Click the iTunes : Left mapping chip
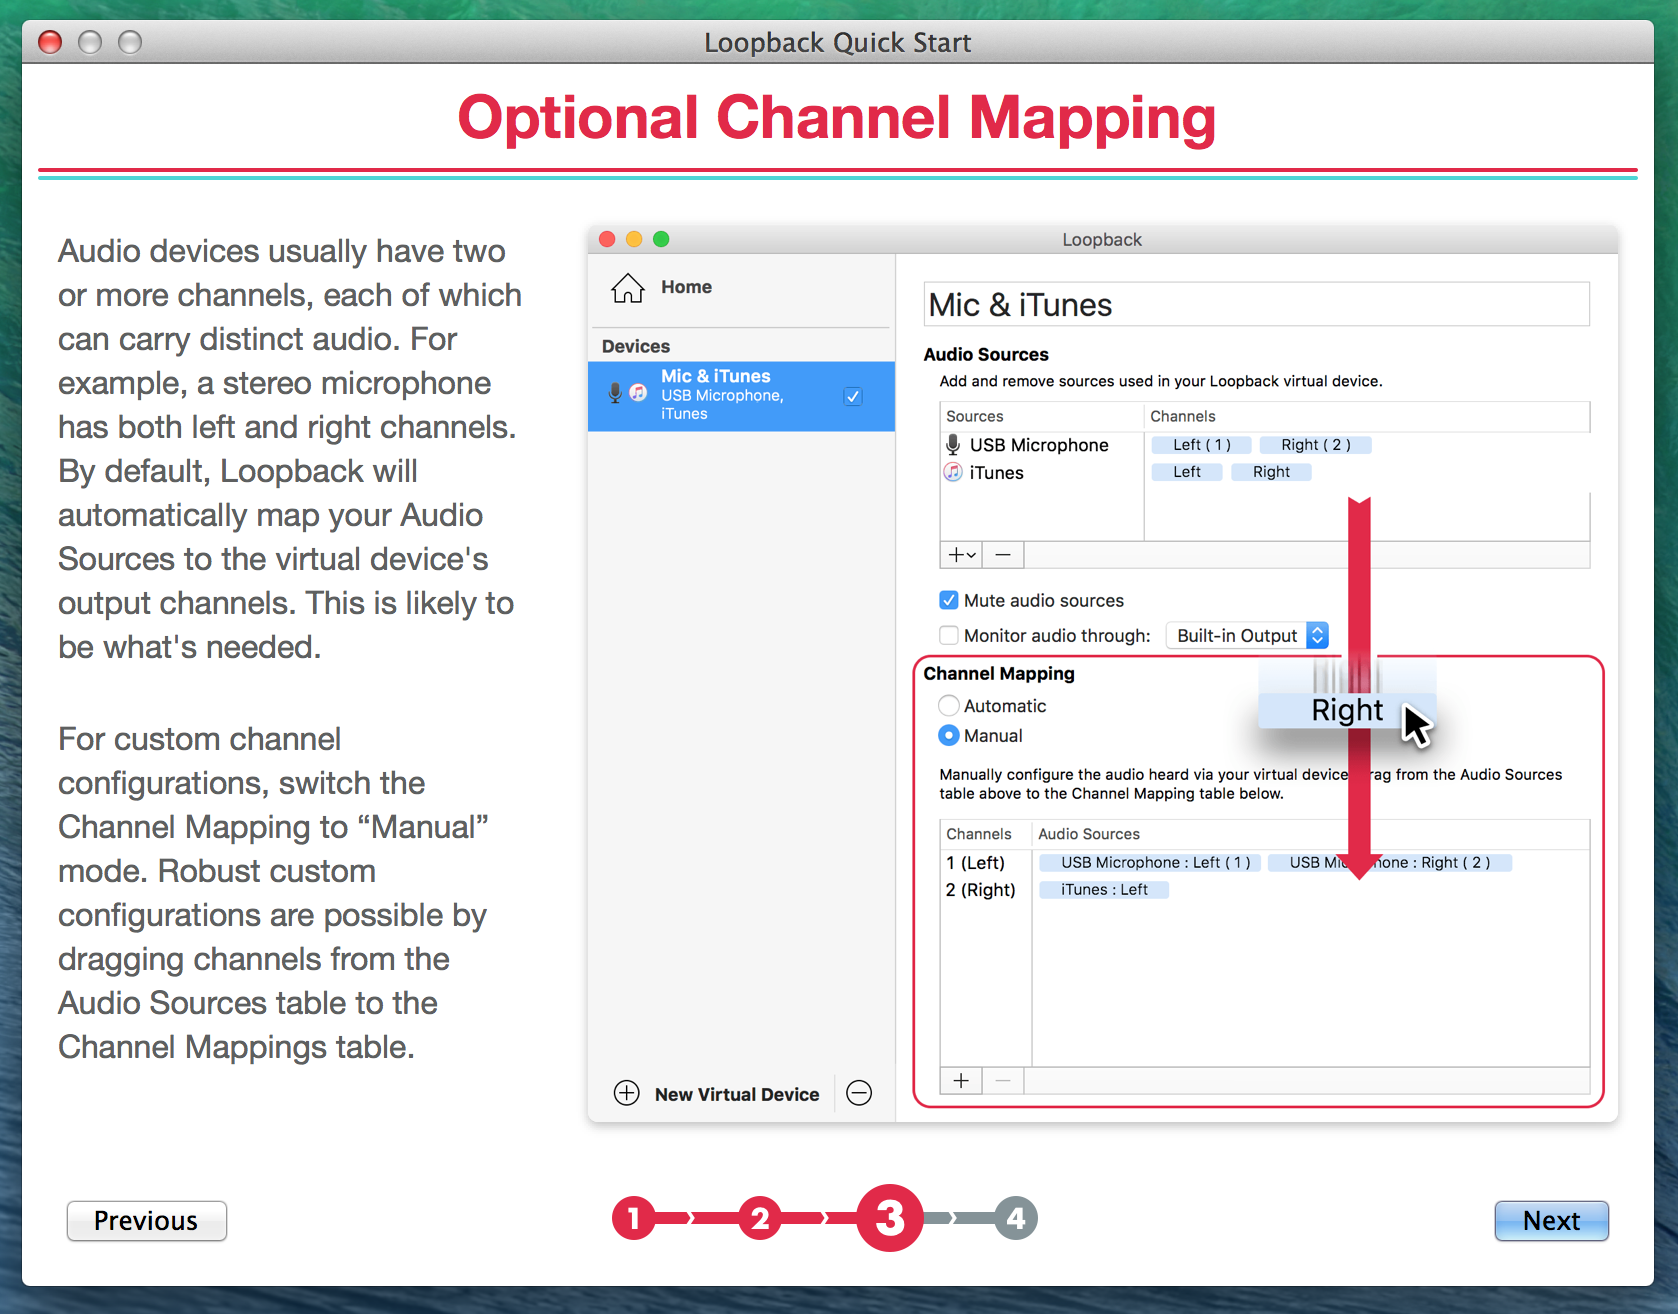Screen dimensions: 1678x1314 [x=1104, y=889]
